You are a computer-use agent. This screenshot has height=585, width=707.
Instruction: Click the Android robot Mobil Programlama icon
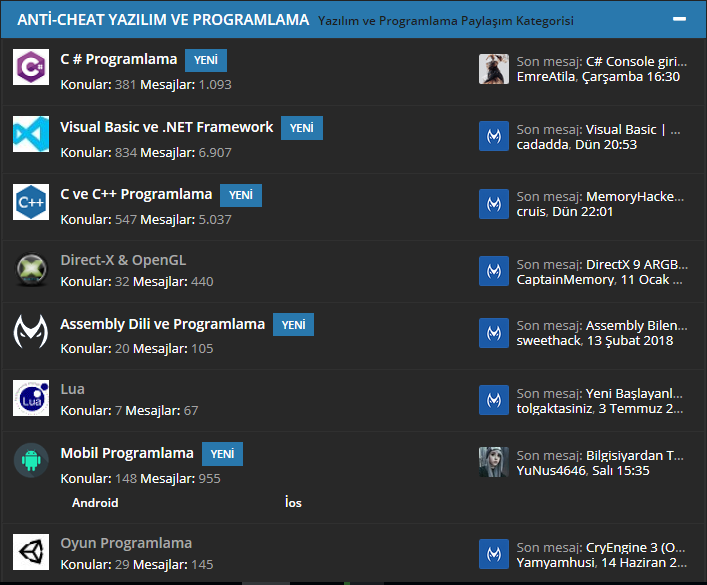point(31,460)
